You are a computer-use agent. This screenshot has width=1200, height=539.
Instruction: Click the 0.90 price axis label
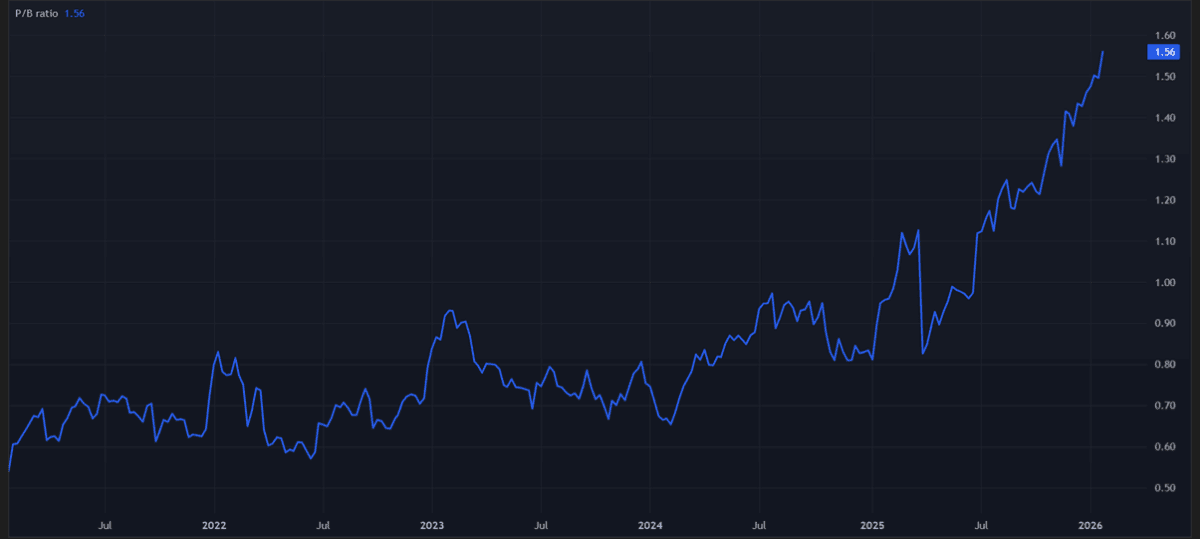click(x=1164, y=323)
